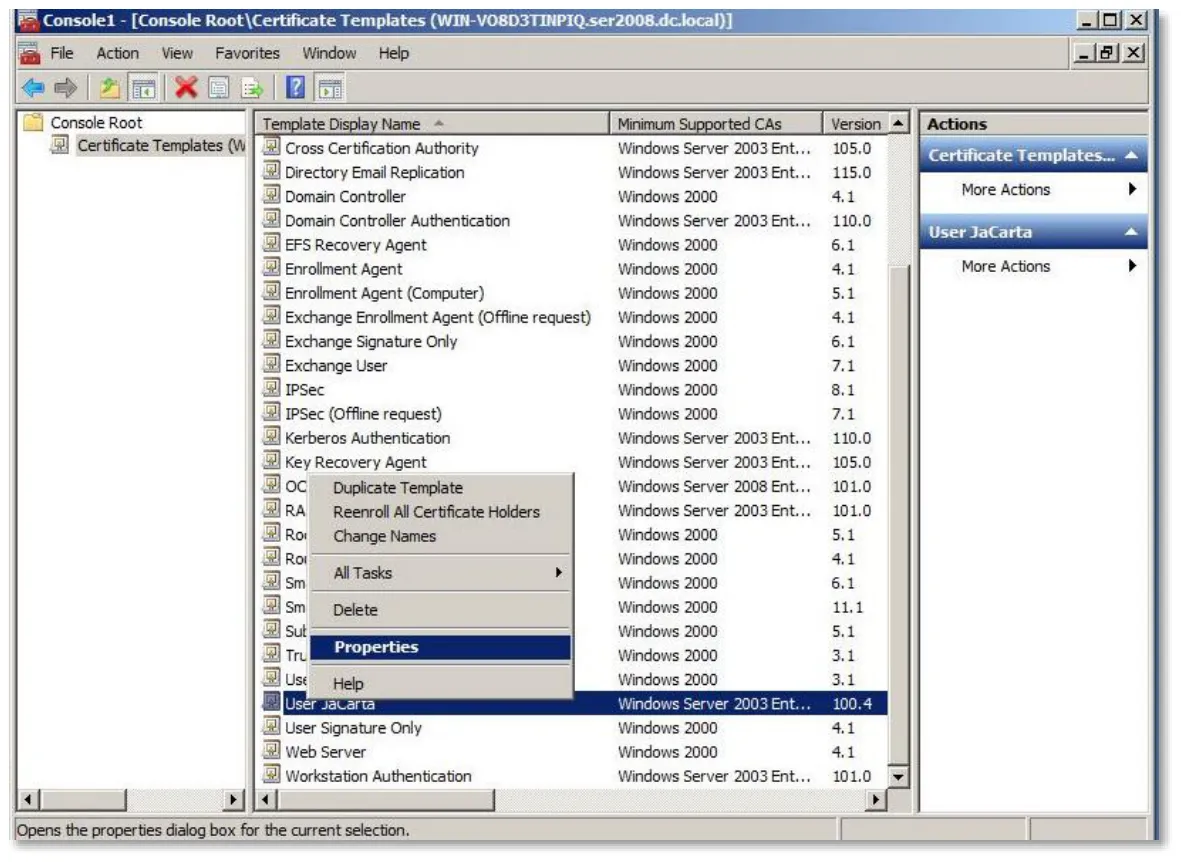Screen dimensions: 1181x862
Task: Expand More Actions under Certificate Templates
Action: pos(1033,190)
